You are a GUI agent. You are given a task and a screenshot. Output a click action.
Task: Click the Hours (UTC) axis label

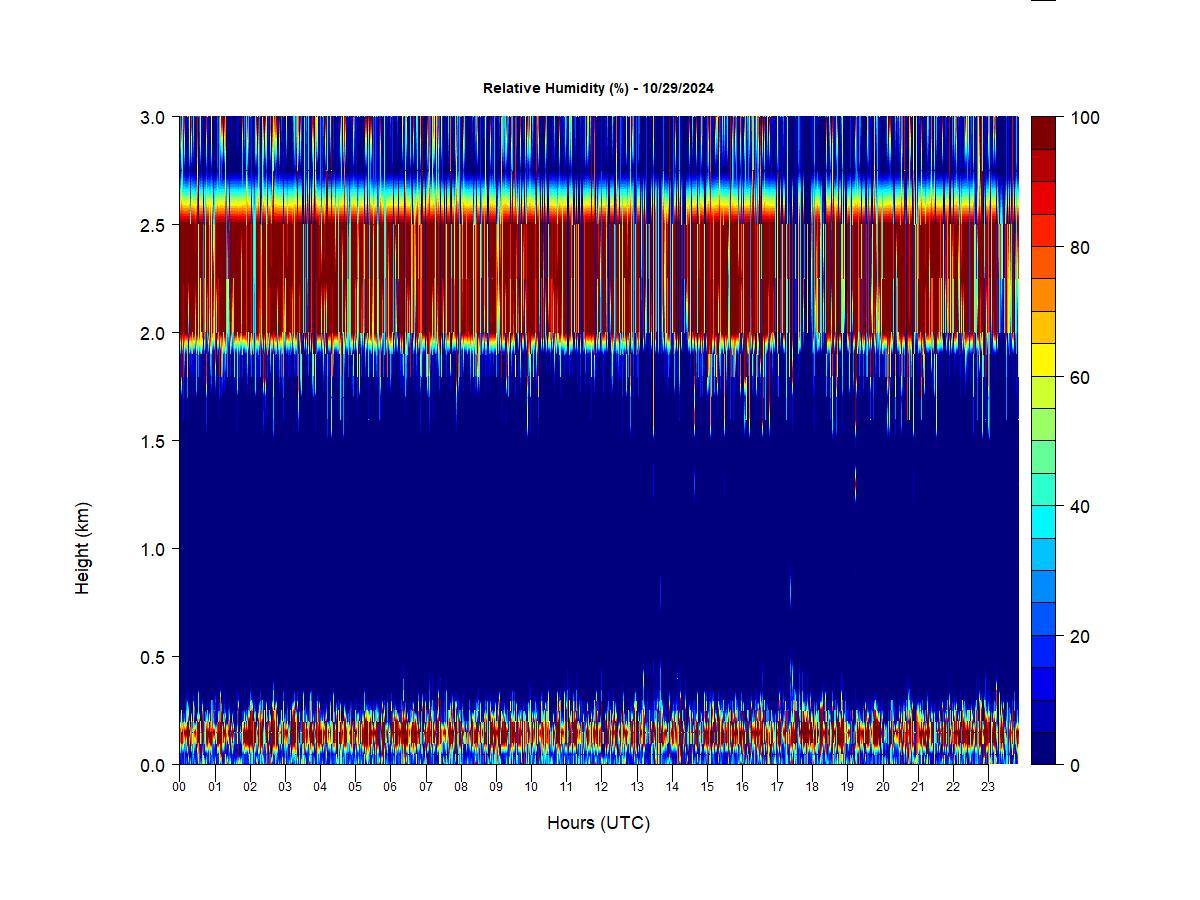pos(598,823)
